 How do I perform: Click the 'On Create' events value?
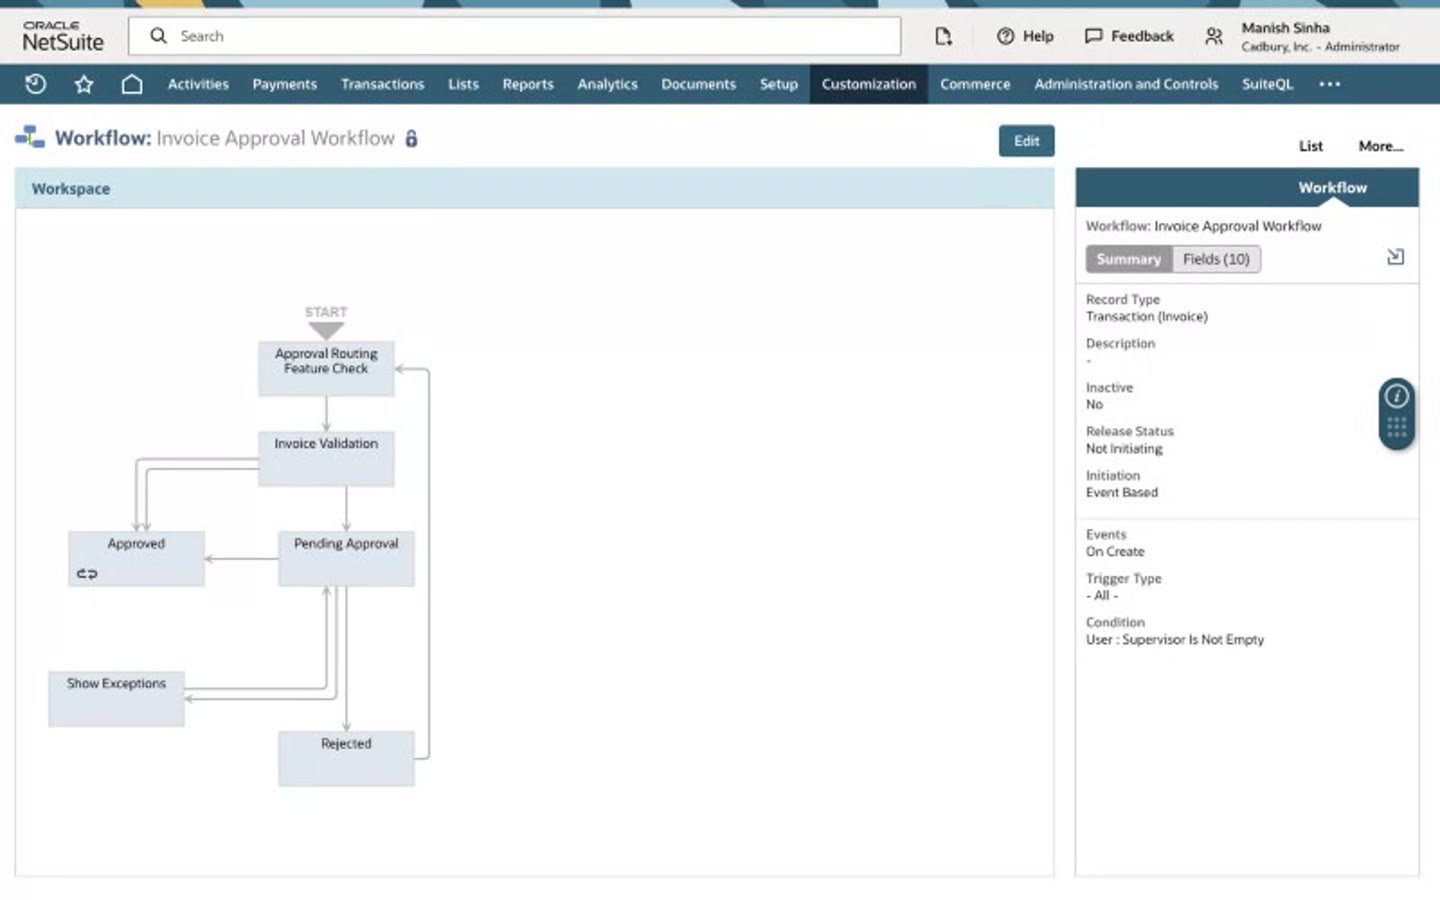pos(1115,552)
